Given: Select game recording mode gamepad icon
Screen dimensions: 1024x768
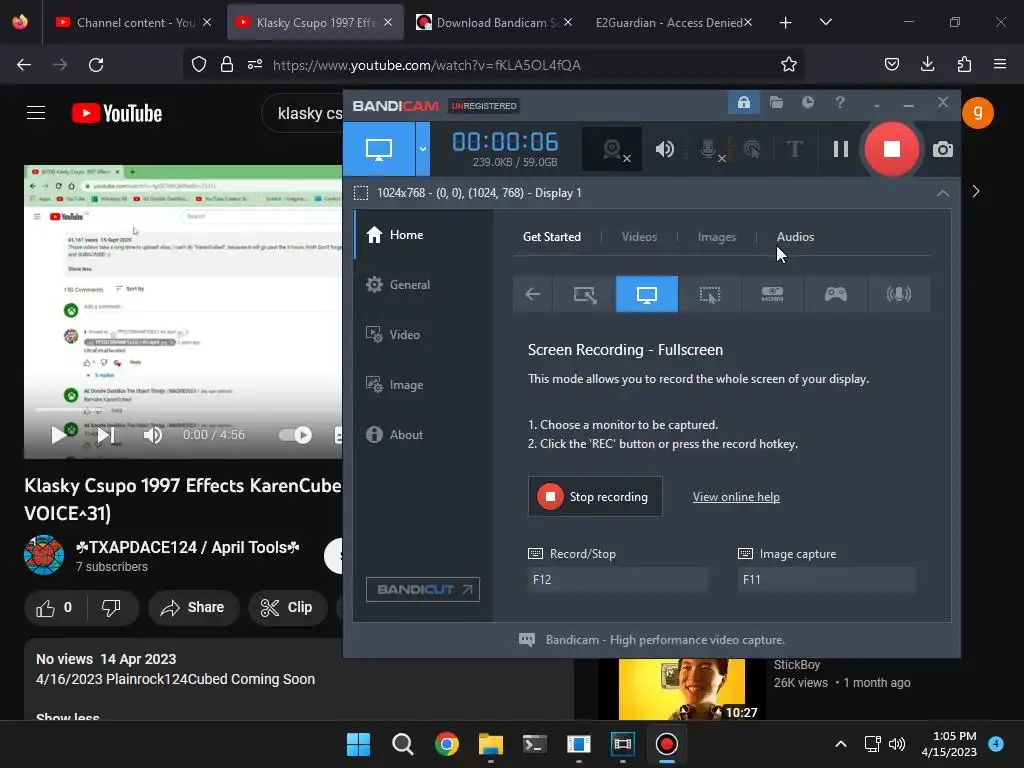Looking at the screenshot, I should click(x=835, y=294).
